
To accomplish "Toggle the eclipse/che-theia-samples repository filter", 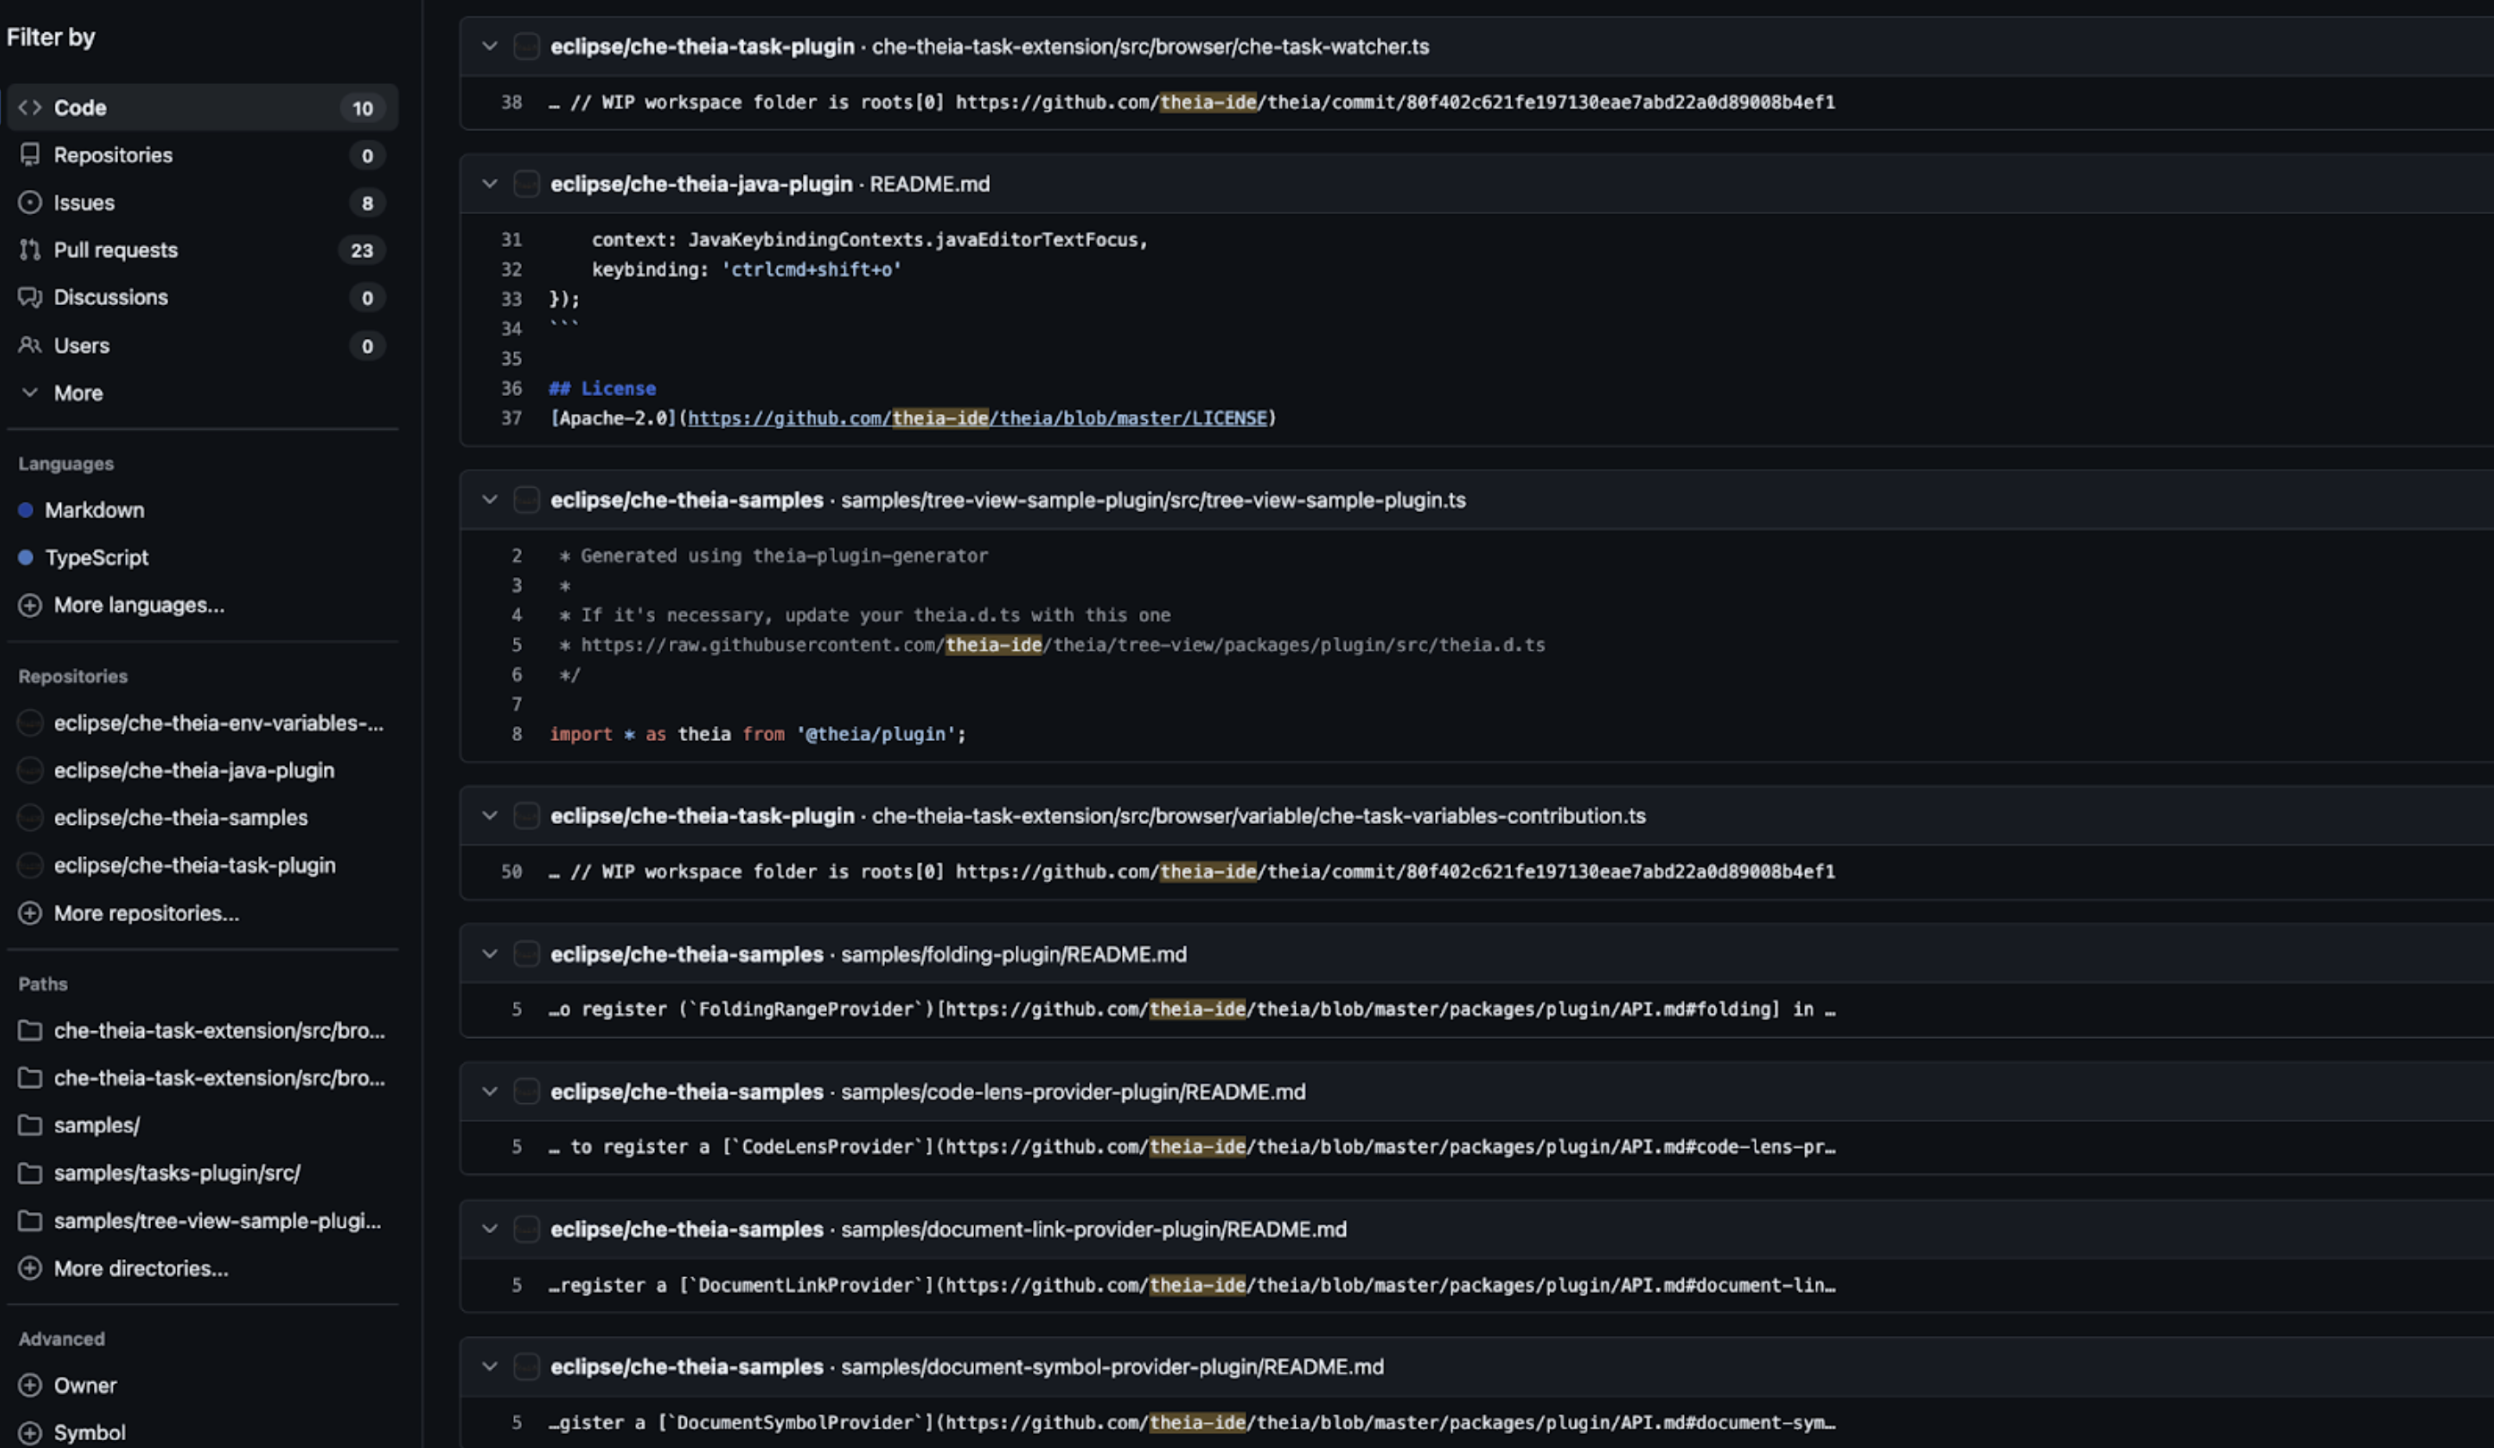I will click(180, 817).
